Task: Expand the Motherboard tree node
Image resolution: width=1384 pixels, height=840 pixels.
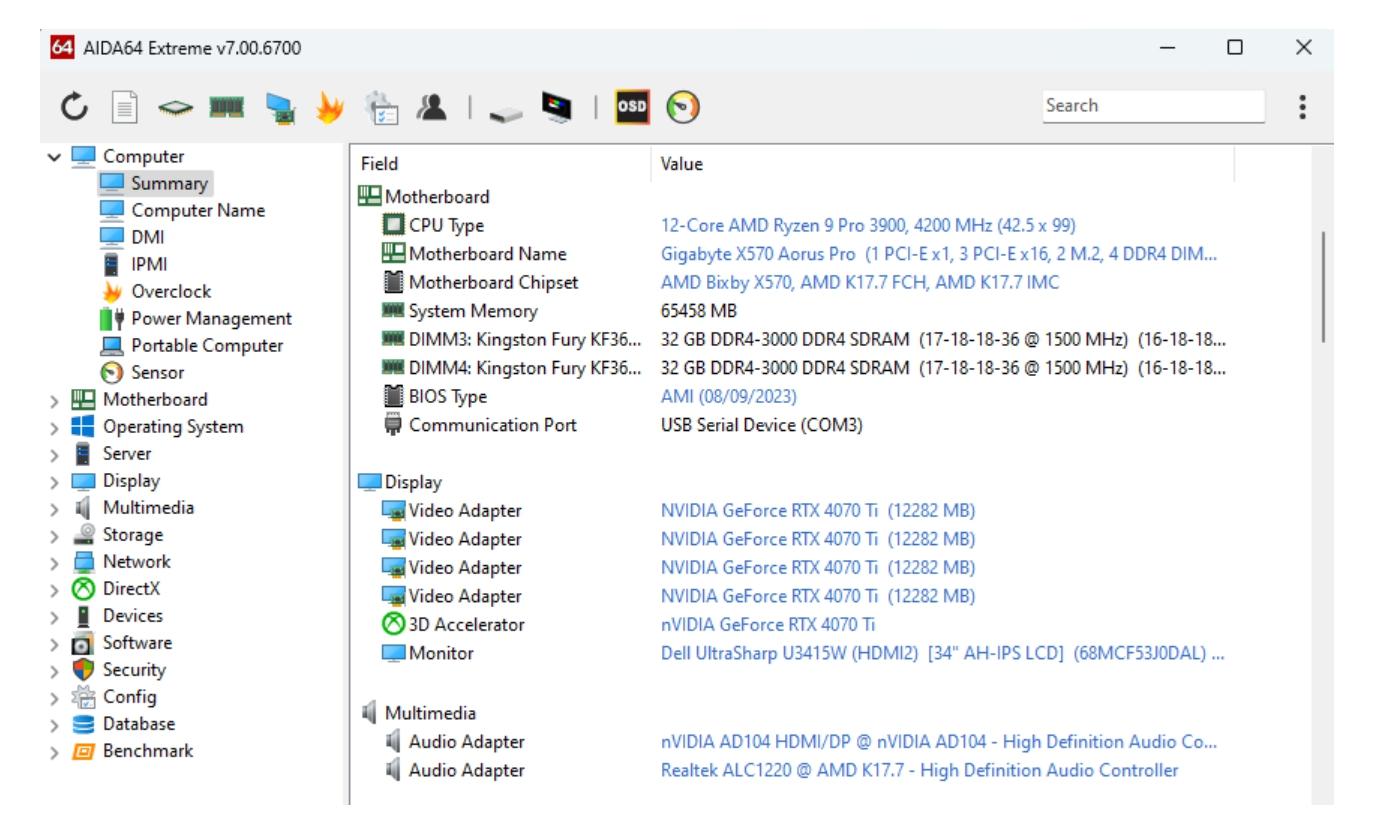Action: [54, 400]
